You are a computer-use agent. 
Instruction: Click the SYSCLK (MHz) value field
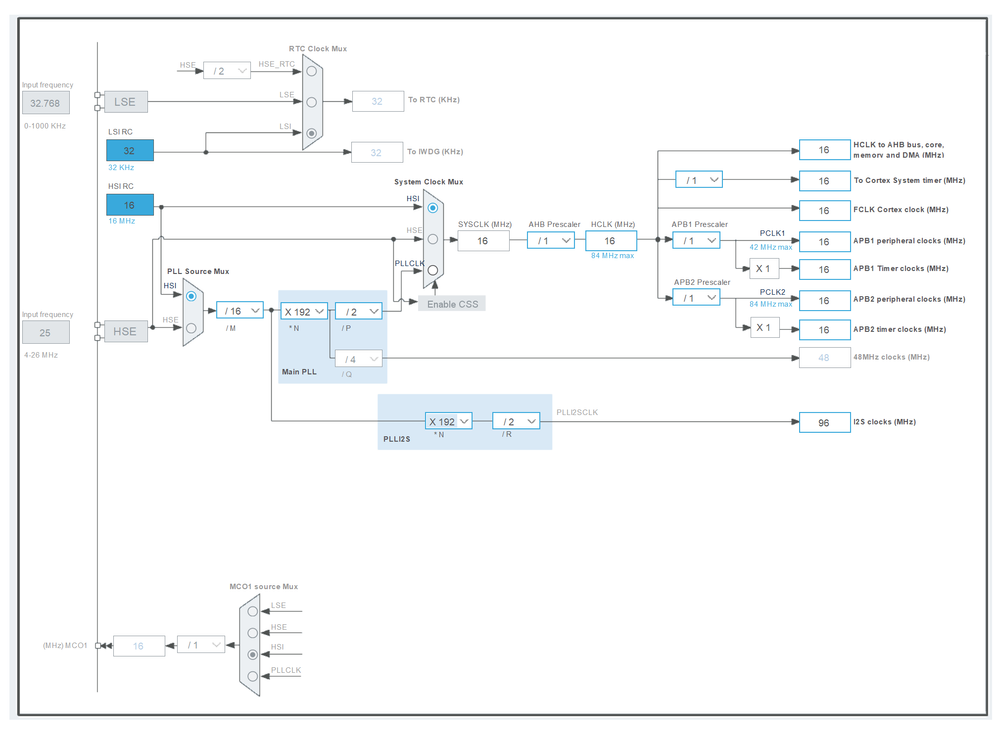[483, 241]
